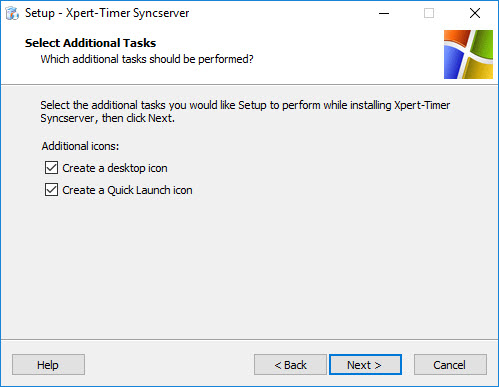The image size is (499, 387).
Task: Click the 'Additional icons:' label
Action: click(80, 146)
